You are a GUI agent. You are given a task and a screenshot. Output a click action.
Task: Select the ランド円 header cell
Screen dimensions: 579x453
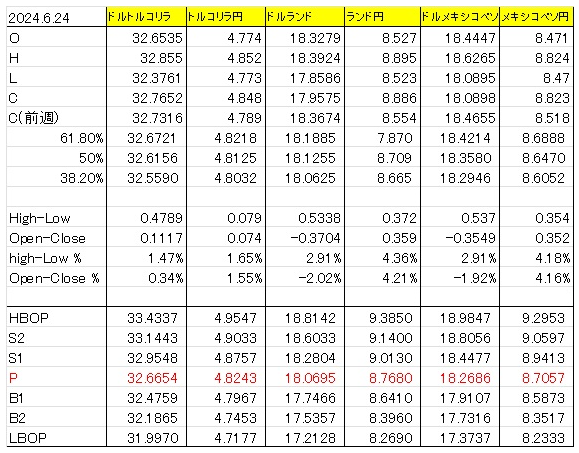point(382,17)
